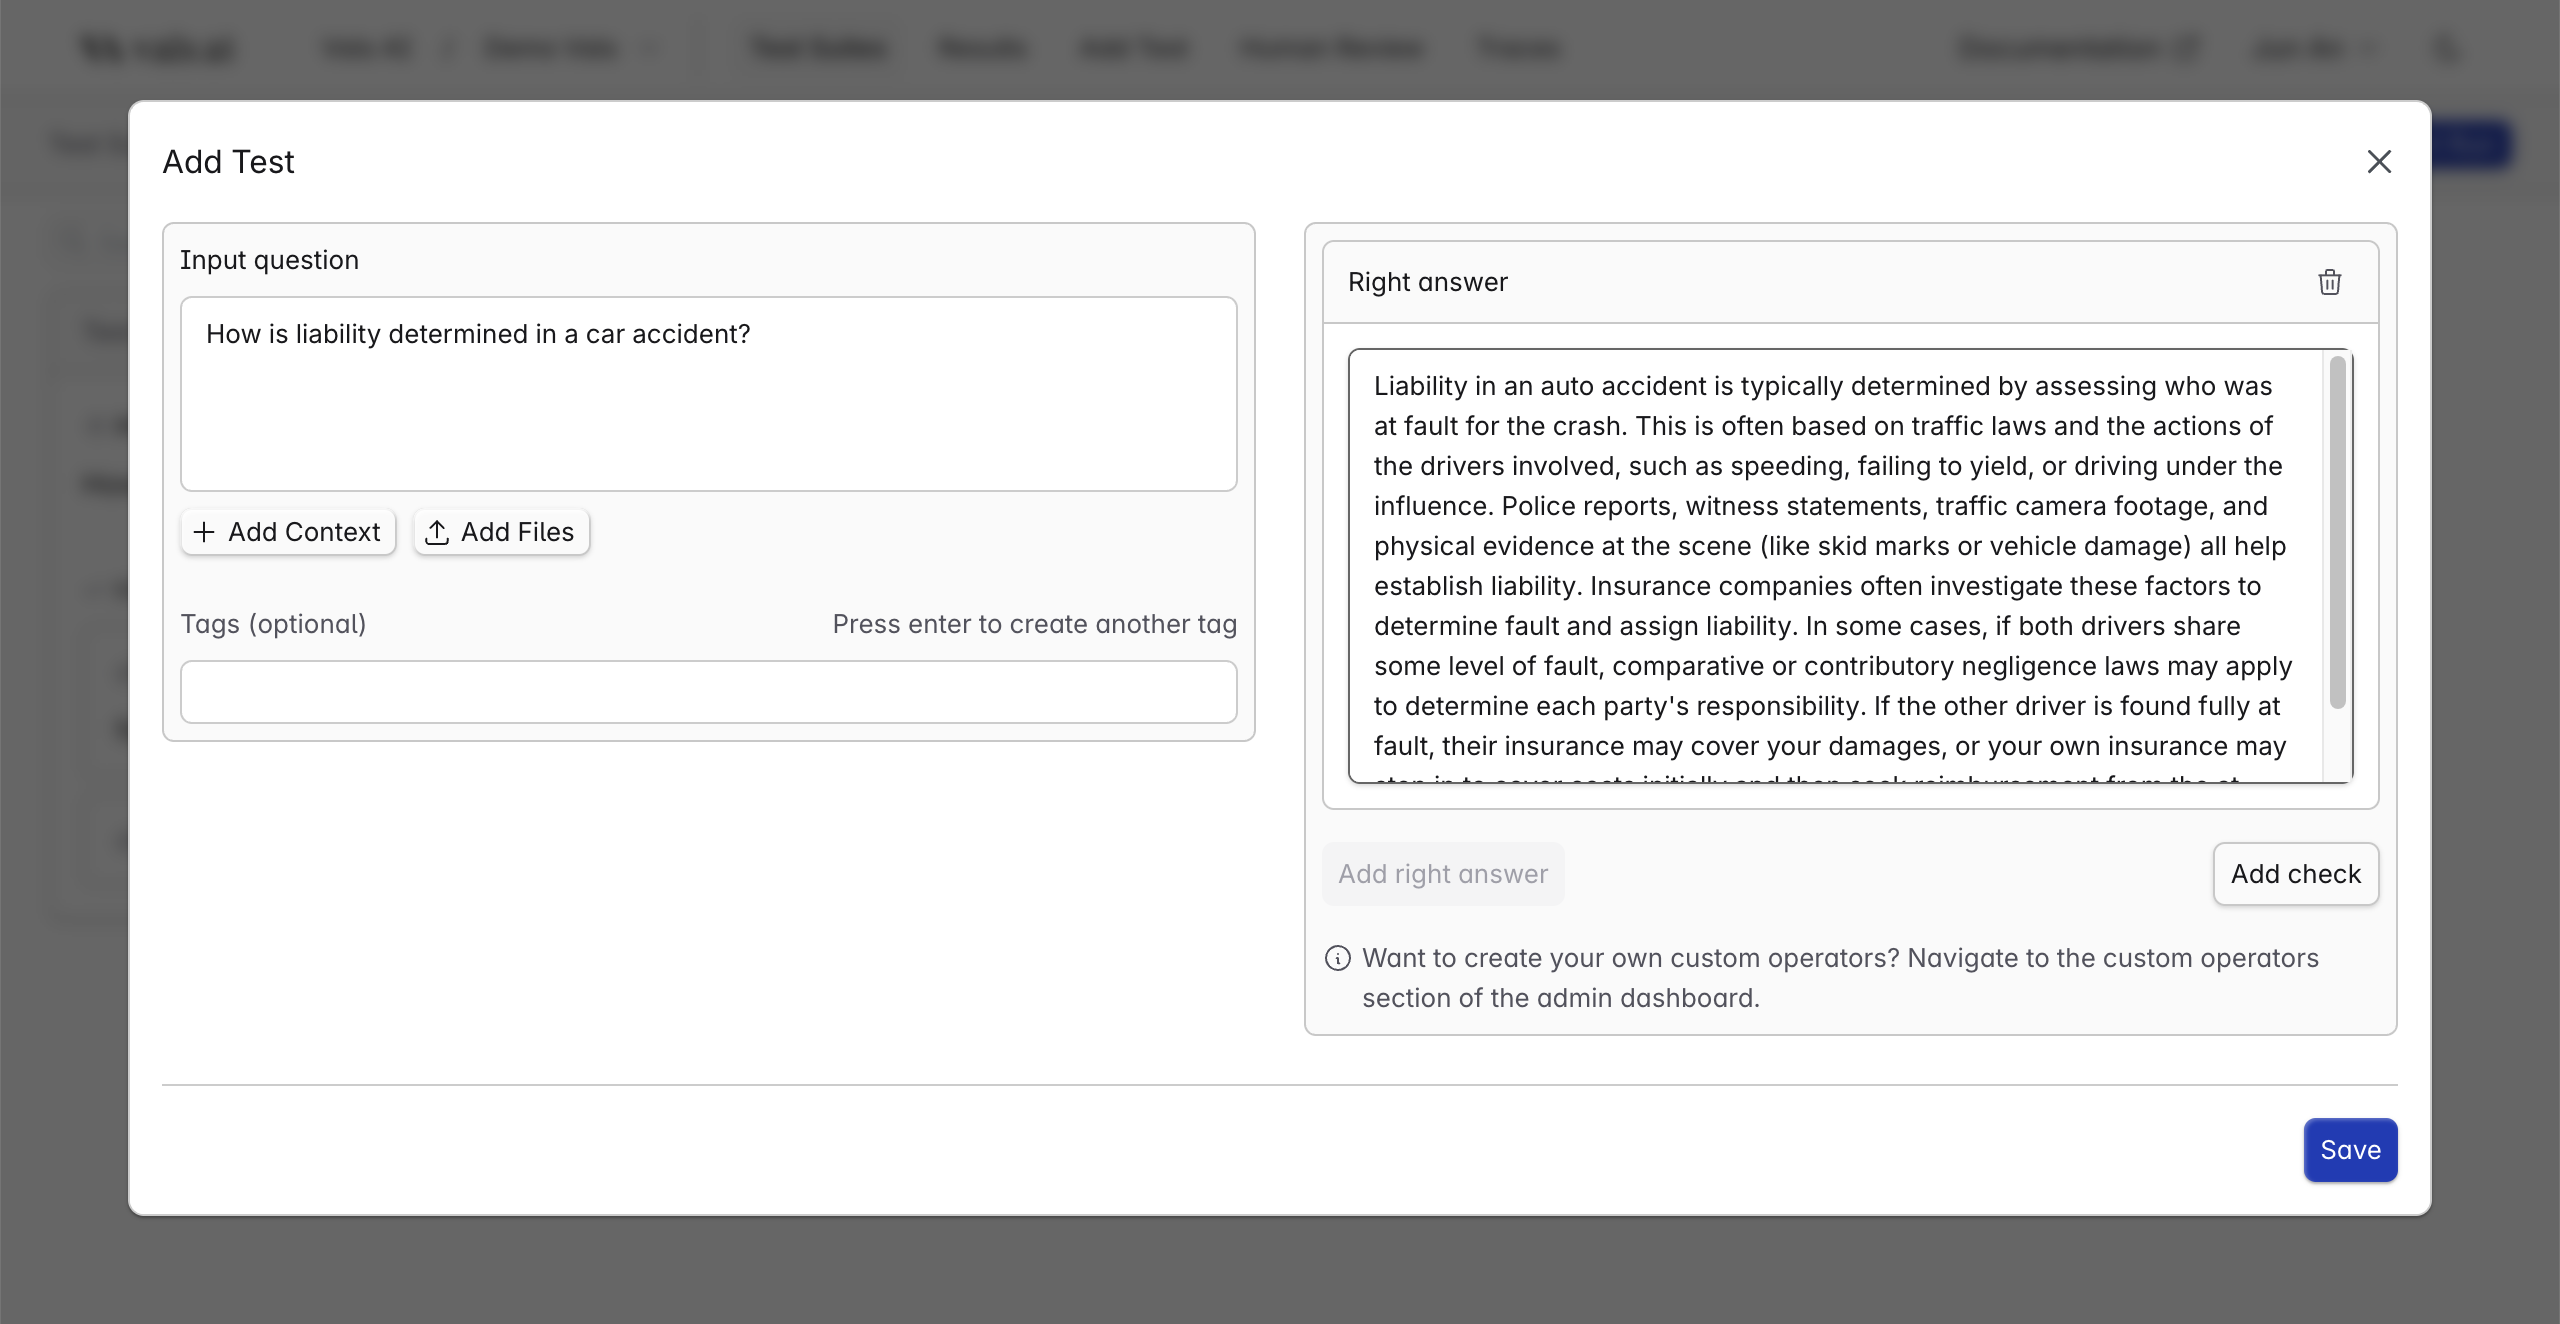Click the Right answer text box scrollbar

pyautogui.click(x=2337, y=530)
